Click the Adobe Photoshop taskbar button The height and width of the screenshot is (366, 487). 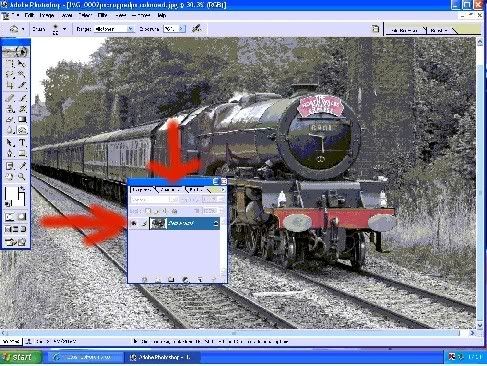tap(163, 357)
